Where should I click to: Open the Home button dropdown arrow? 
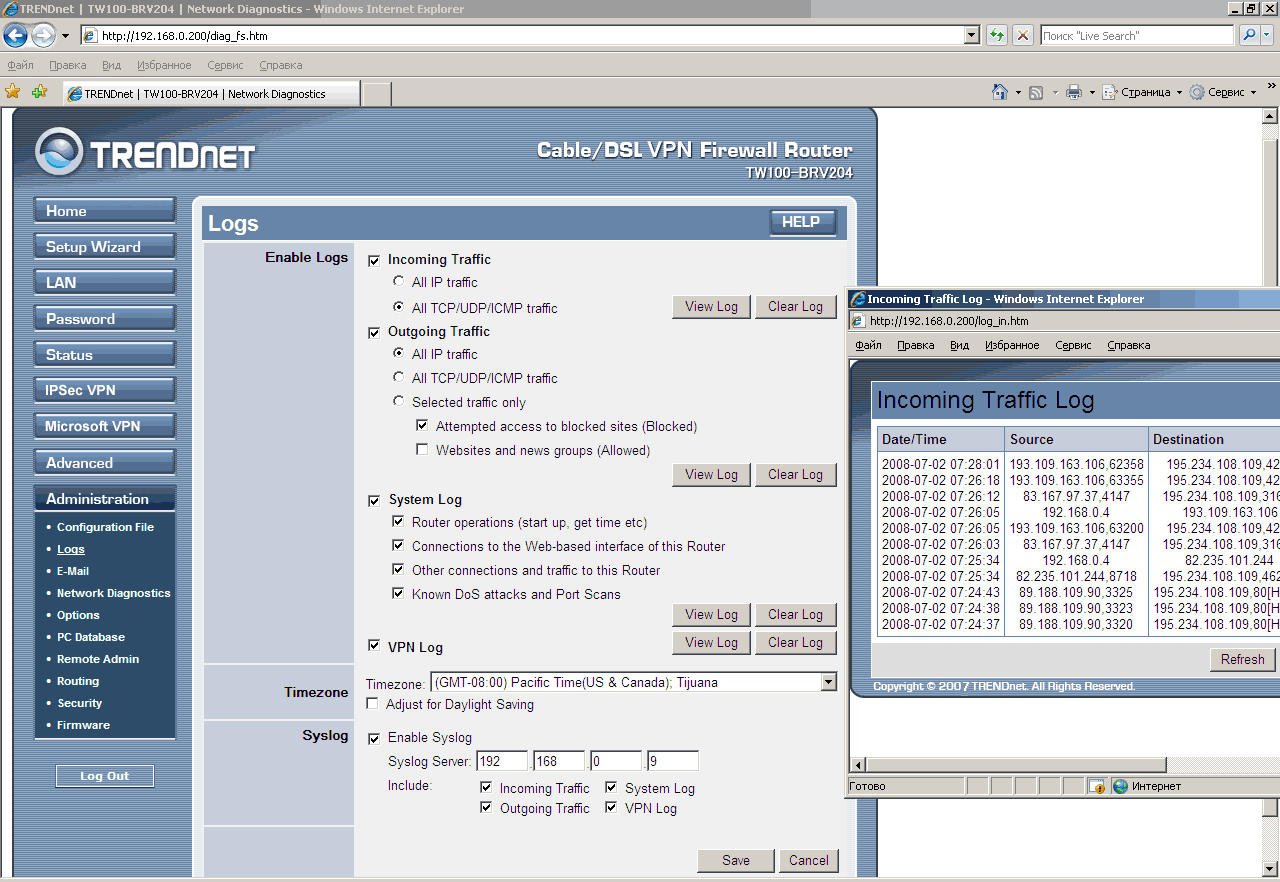point(1018,92)
